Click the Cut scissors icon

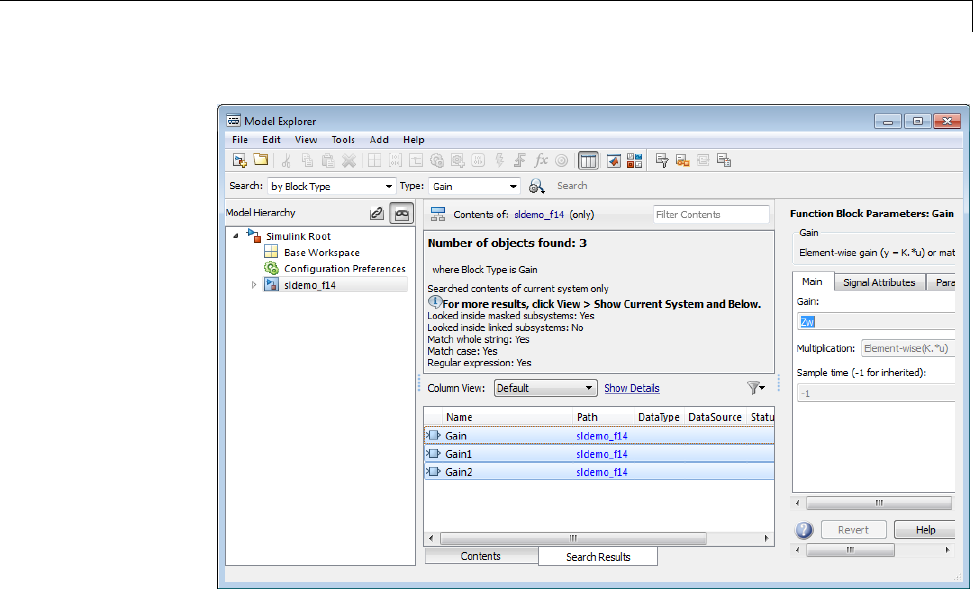286,161
